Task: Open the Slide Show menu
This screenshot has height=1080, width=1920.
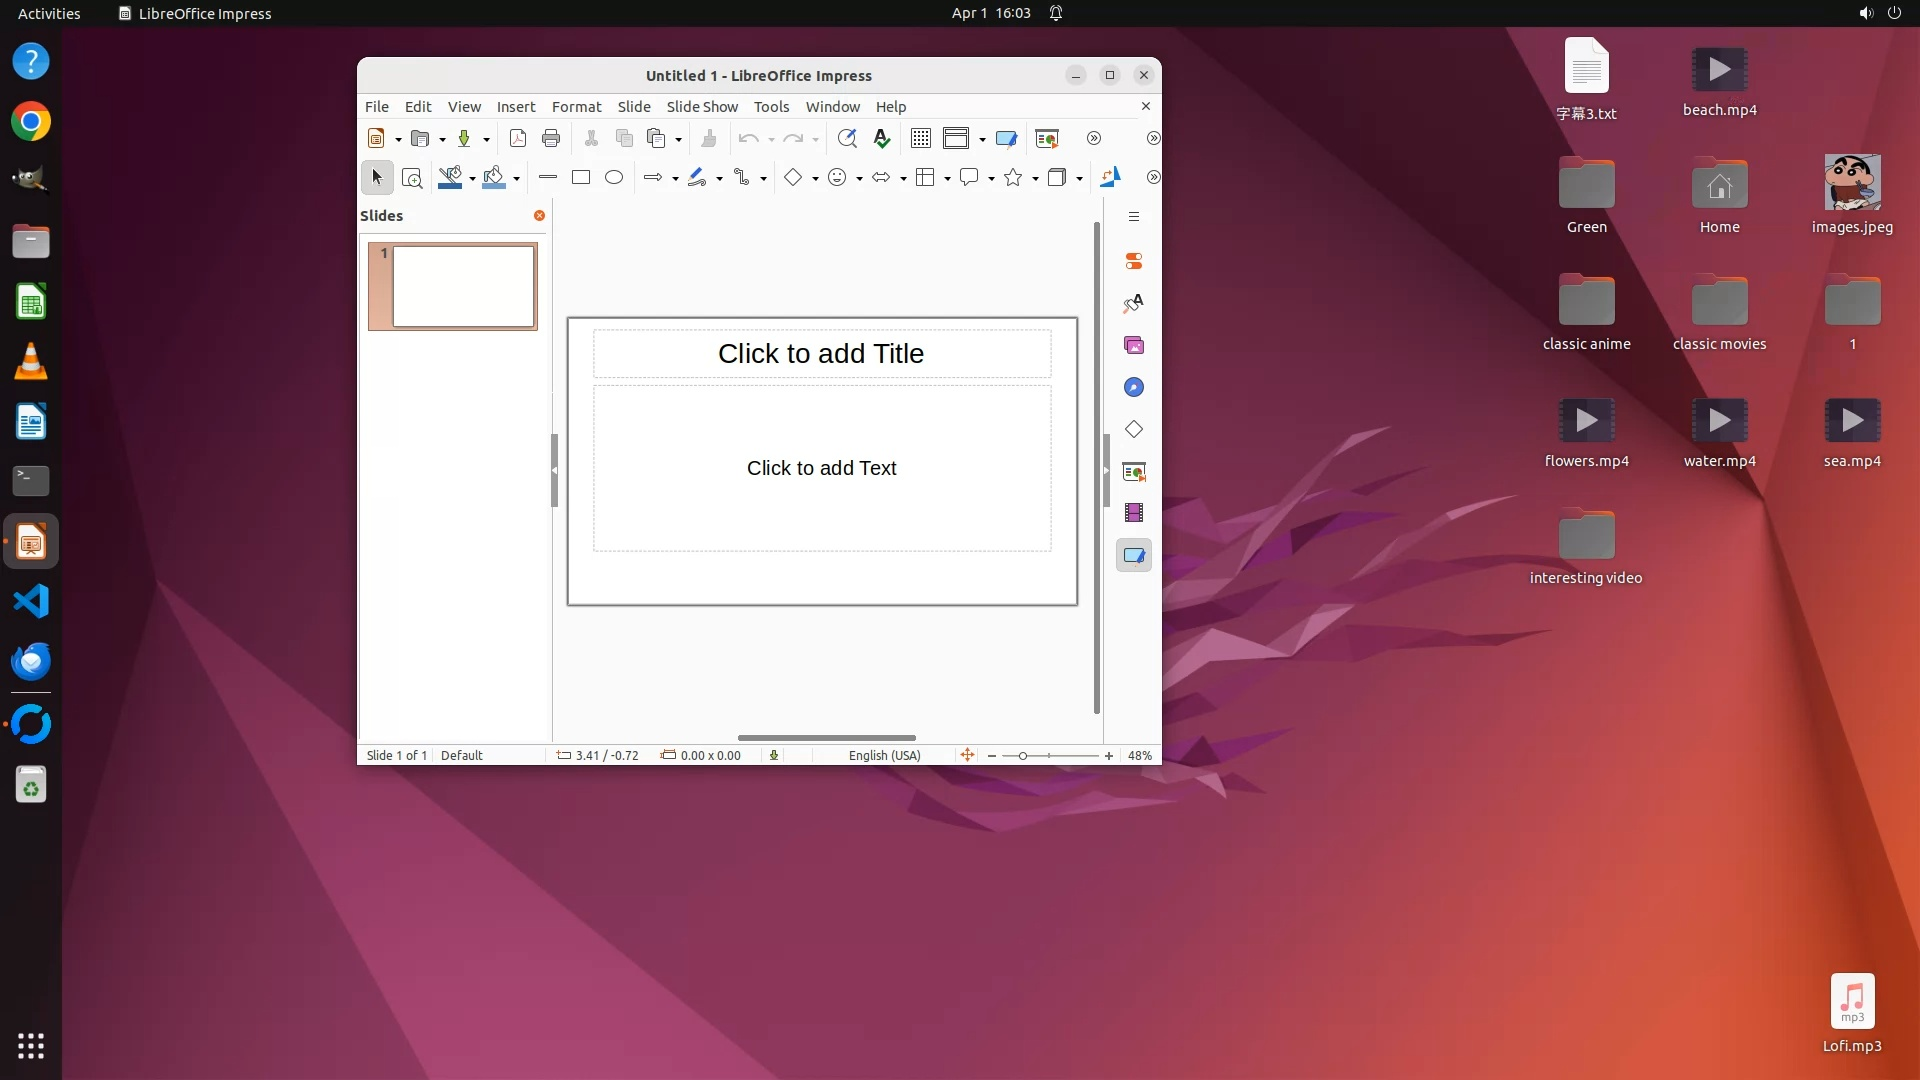Action: point(701,107)
